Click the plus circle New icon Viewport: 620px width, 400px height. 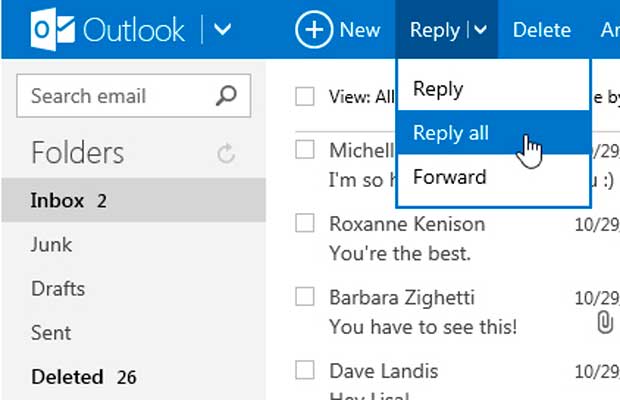(314, 30)
